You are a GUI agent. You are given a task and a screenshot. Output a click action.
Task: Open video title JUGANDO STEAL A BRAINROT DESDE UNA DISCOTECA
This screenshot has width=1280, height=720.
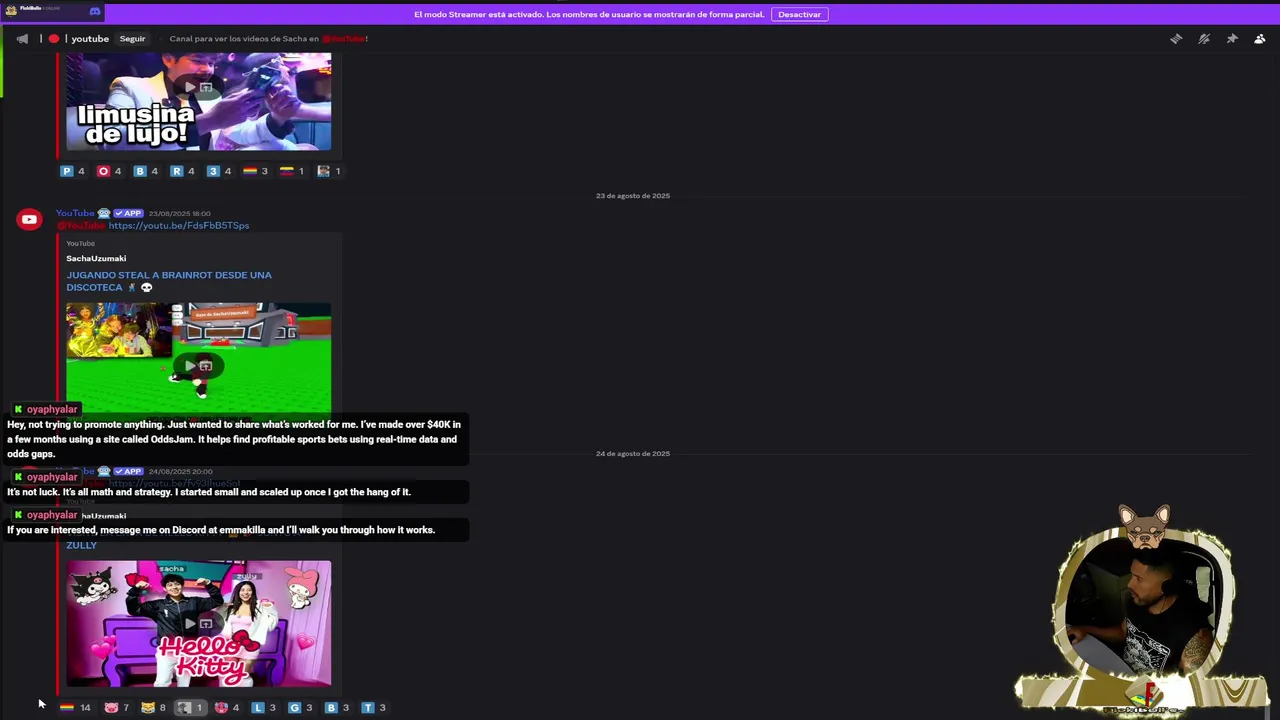(168, 281)
